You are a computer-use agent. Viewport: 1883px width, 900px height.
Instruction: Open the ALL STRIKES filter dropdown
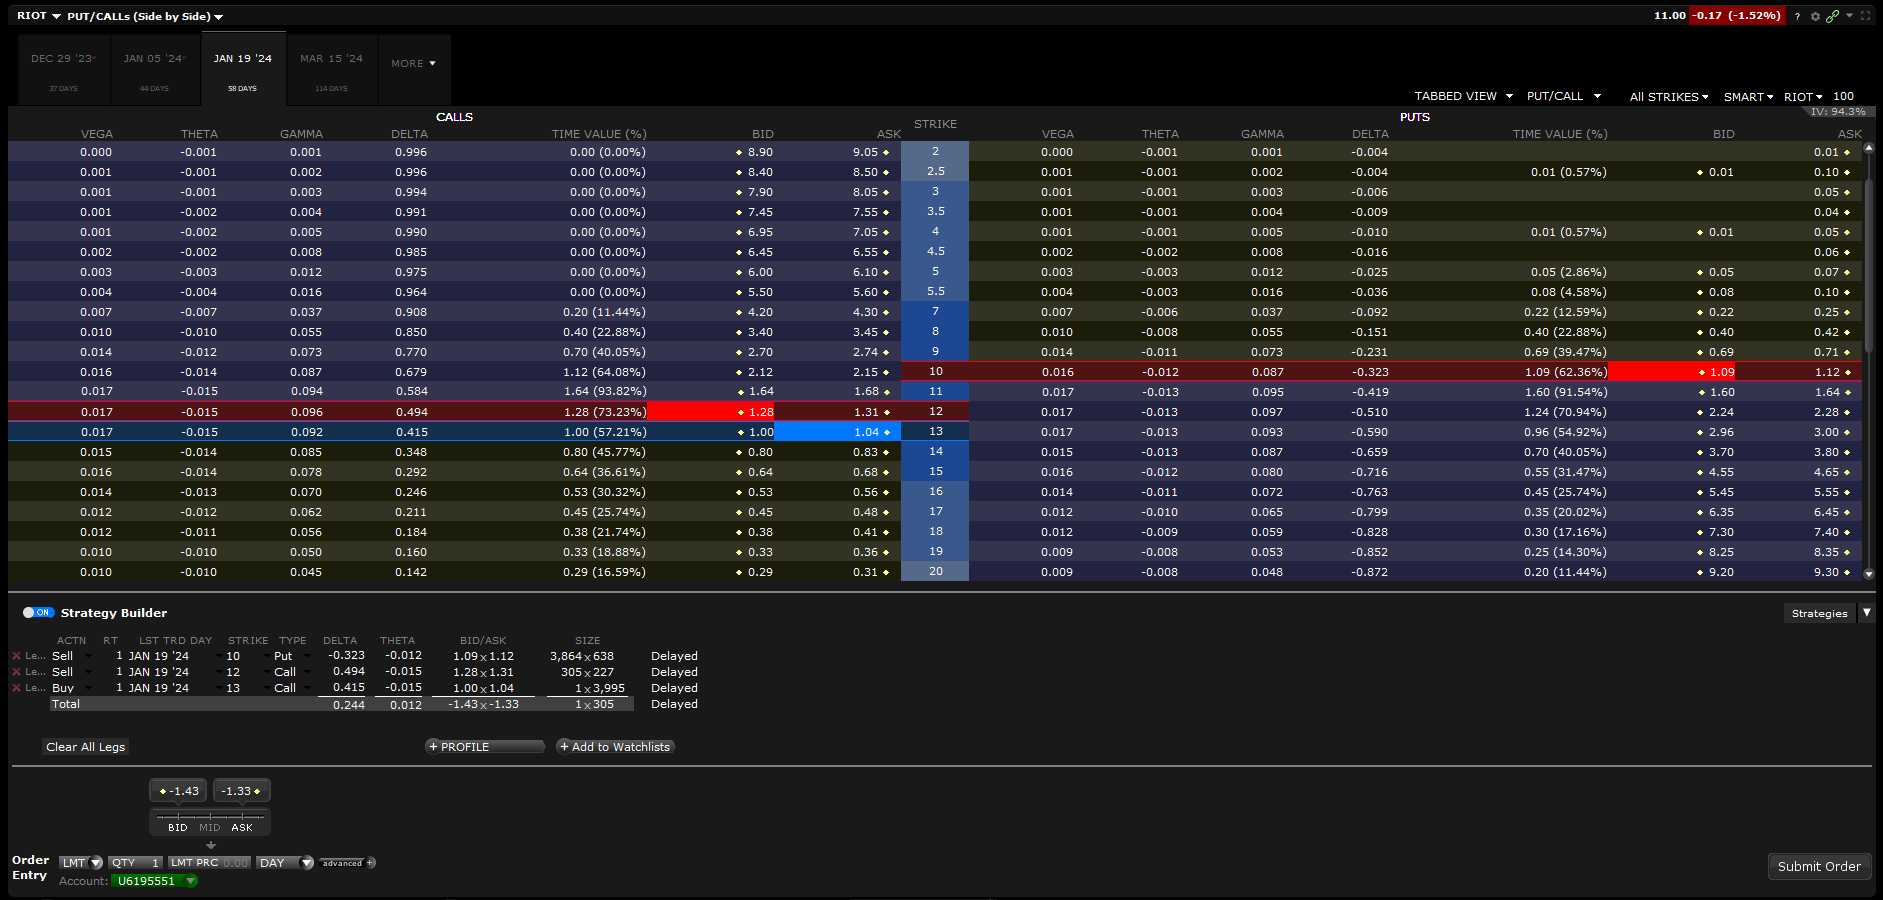[1668, 96]
